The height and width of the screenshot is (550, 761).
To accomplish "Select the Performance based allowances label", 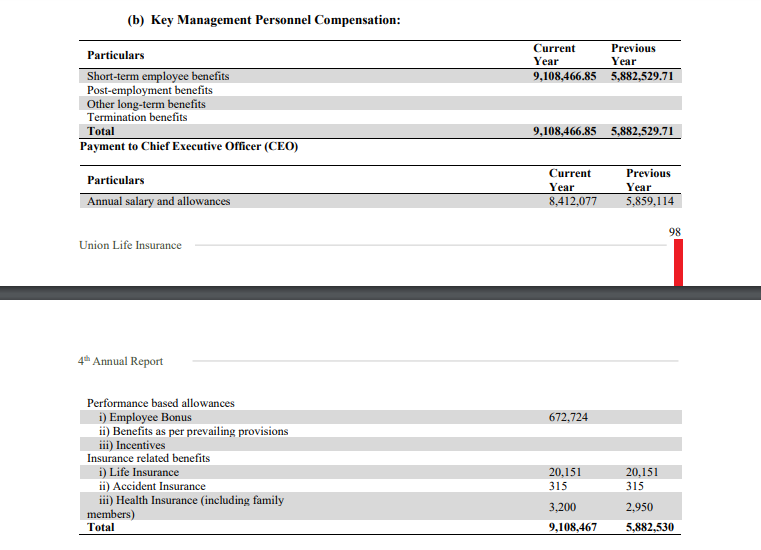I will 160,403.
